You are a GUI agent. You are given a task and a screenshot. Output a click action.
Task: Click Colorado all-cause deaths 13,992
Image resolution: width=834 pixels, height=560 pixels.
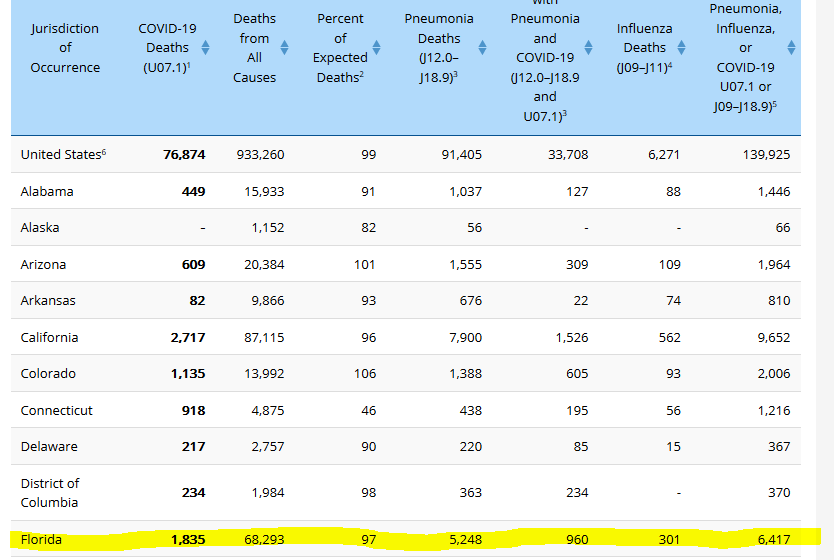(x=264, y=373)
